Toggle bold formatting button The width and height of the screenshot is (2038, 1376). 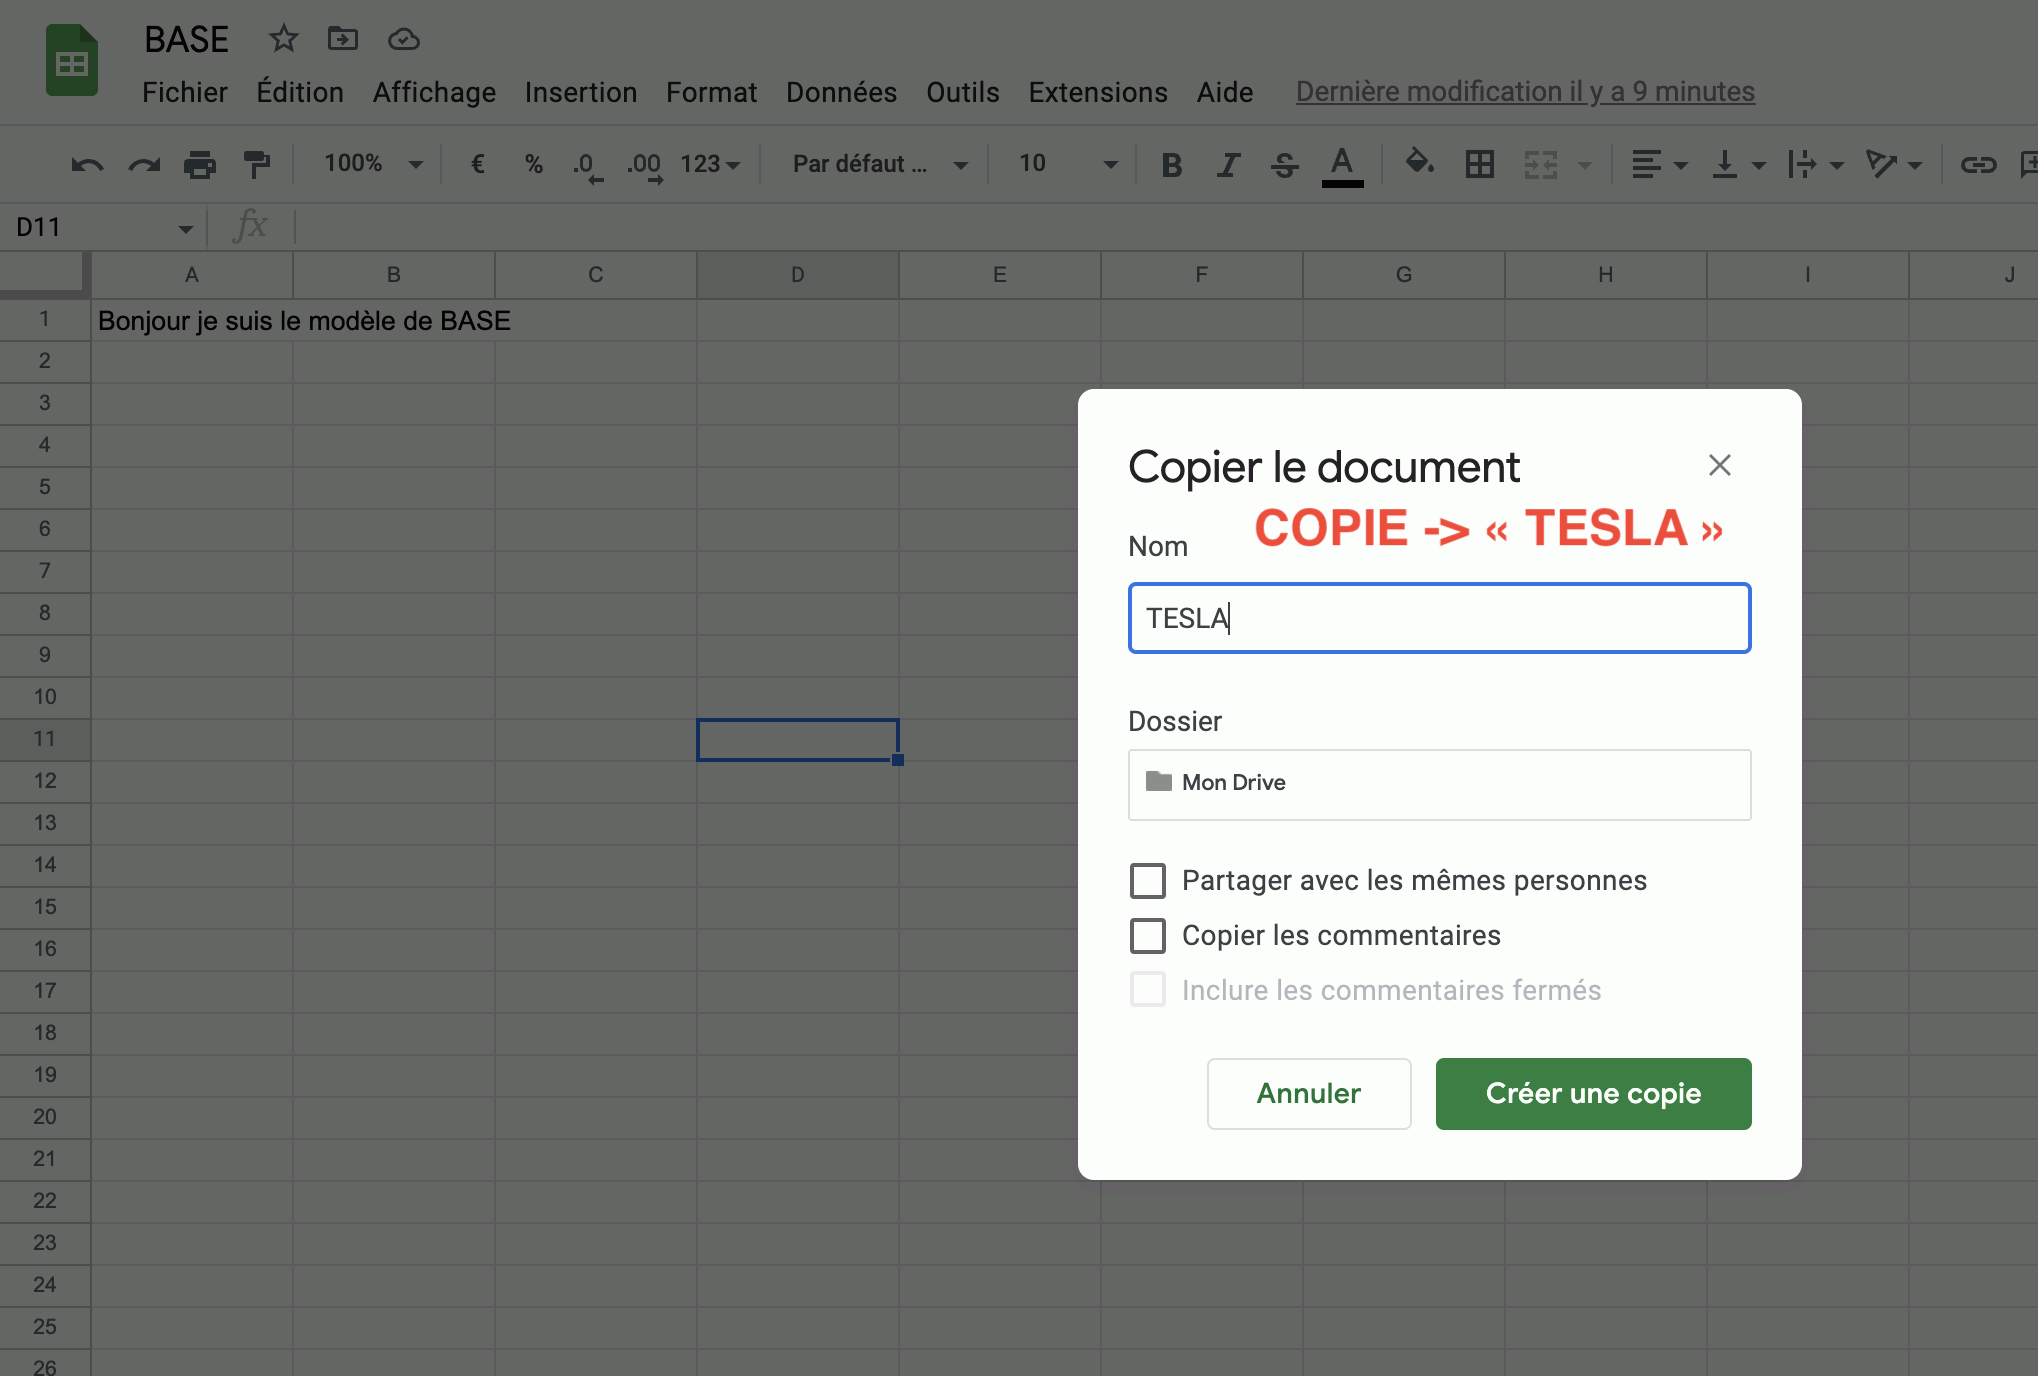tap(1171, 164)
